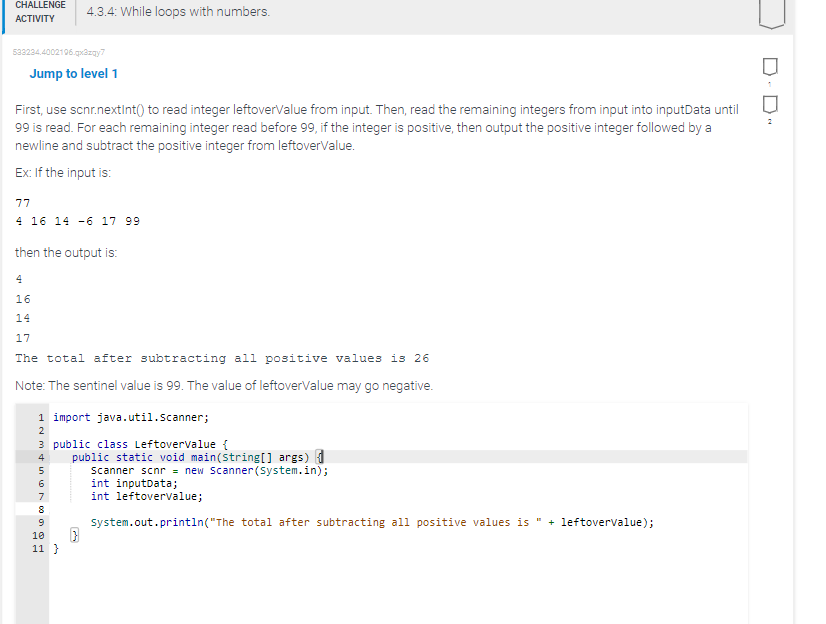Click the CHALLENGE ACTIVITY label
Image resolution: width=826 pixels, height=624 pixels.
40,11
